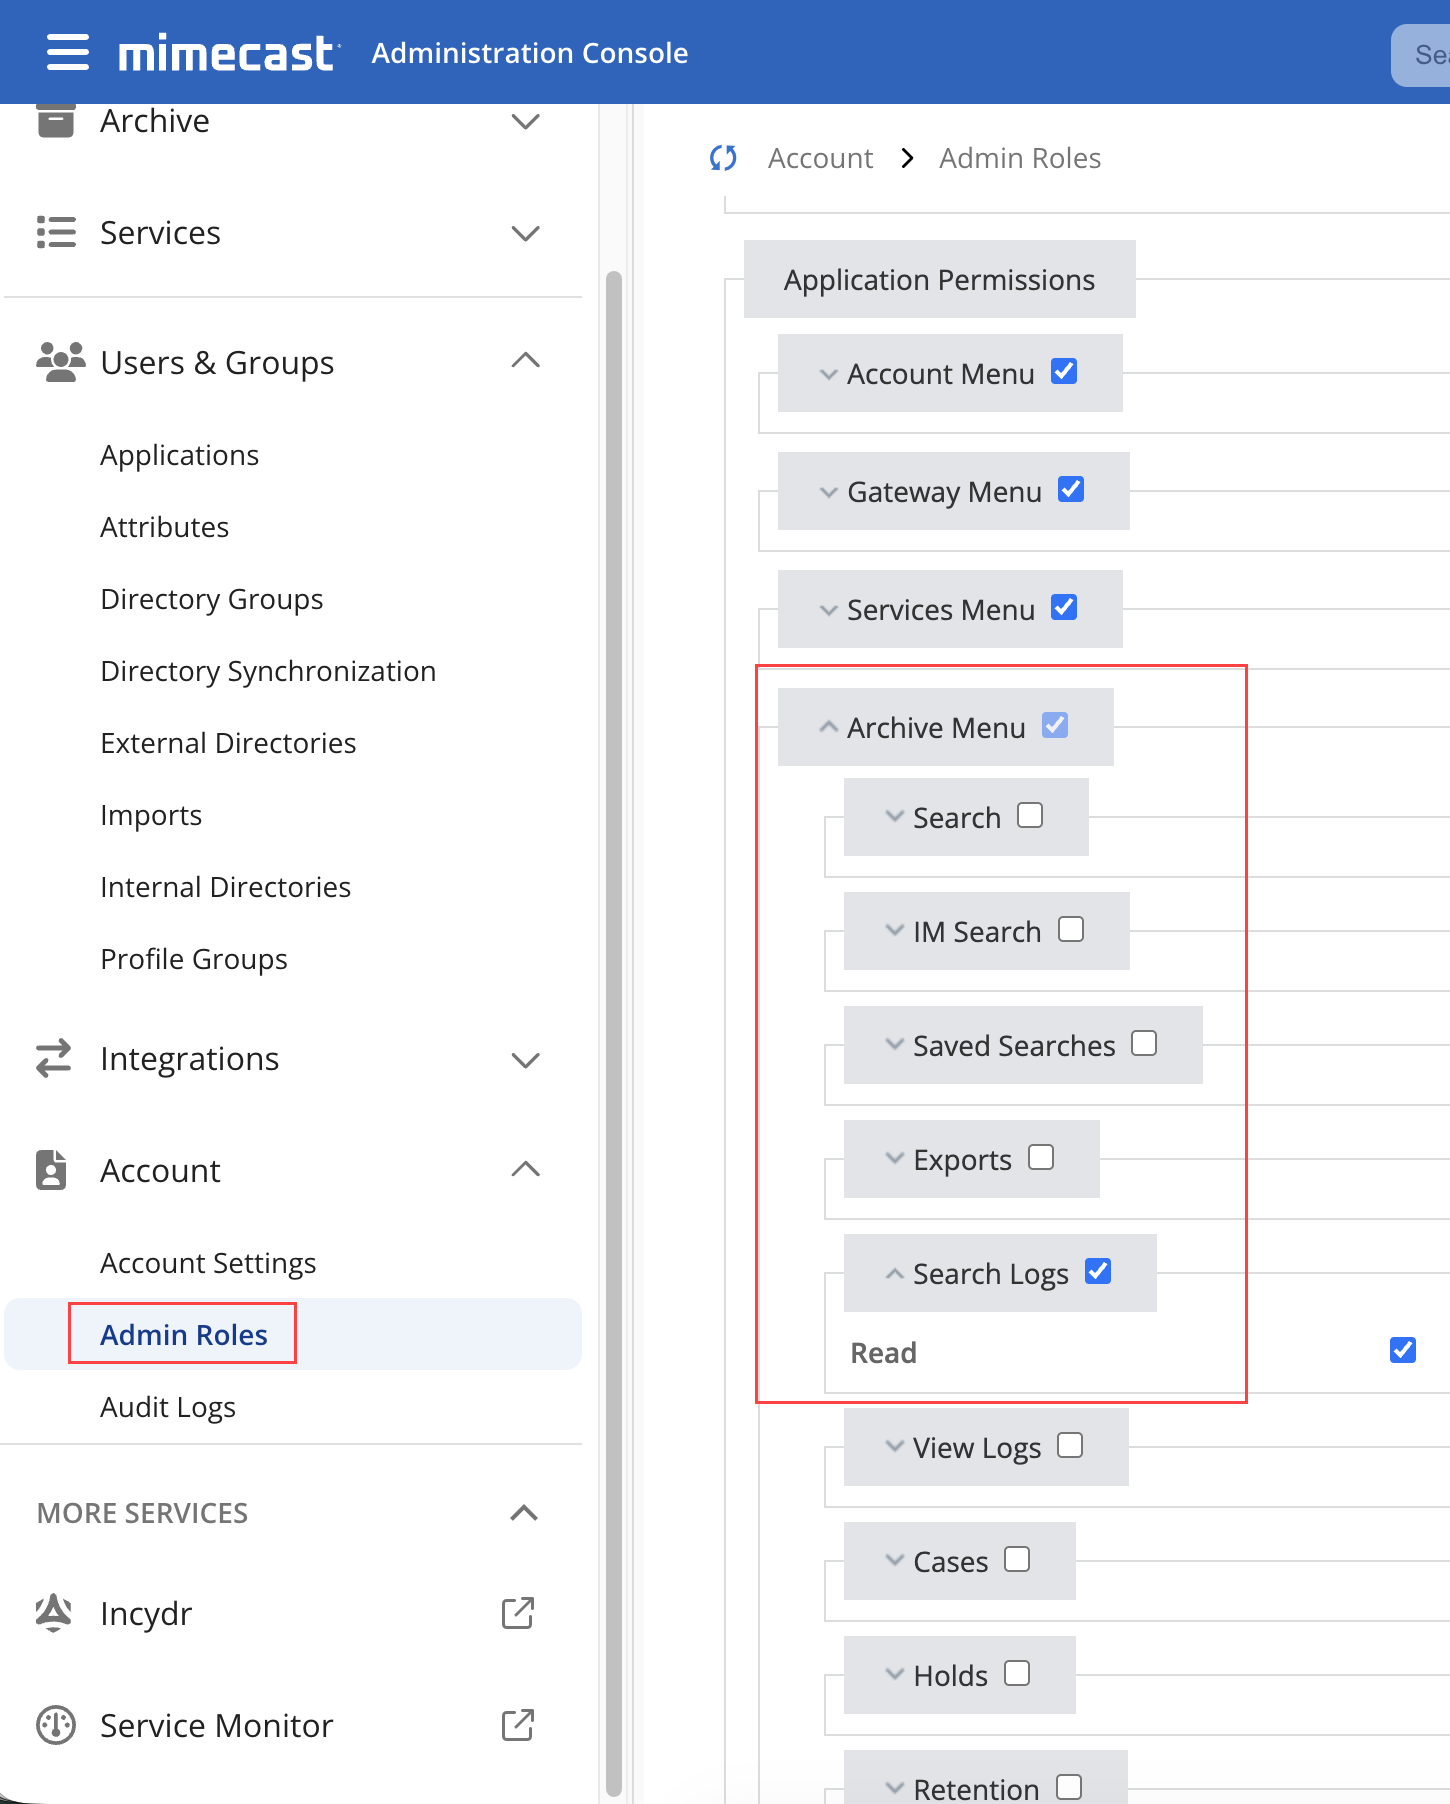1450x1804 pixels.
Task: Click the Integrations arrows icon
Action: (54, 1058)
